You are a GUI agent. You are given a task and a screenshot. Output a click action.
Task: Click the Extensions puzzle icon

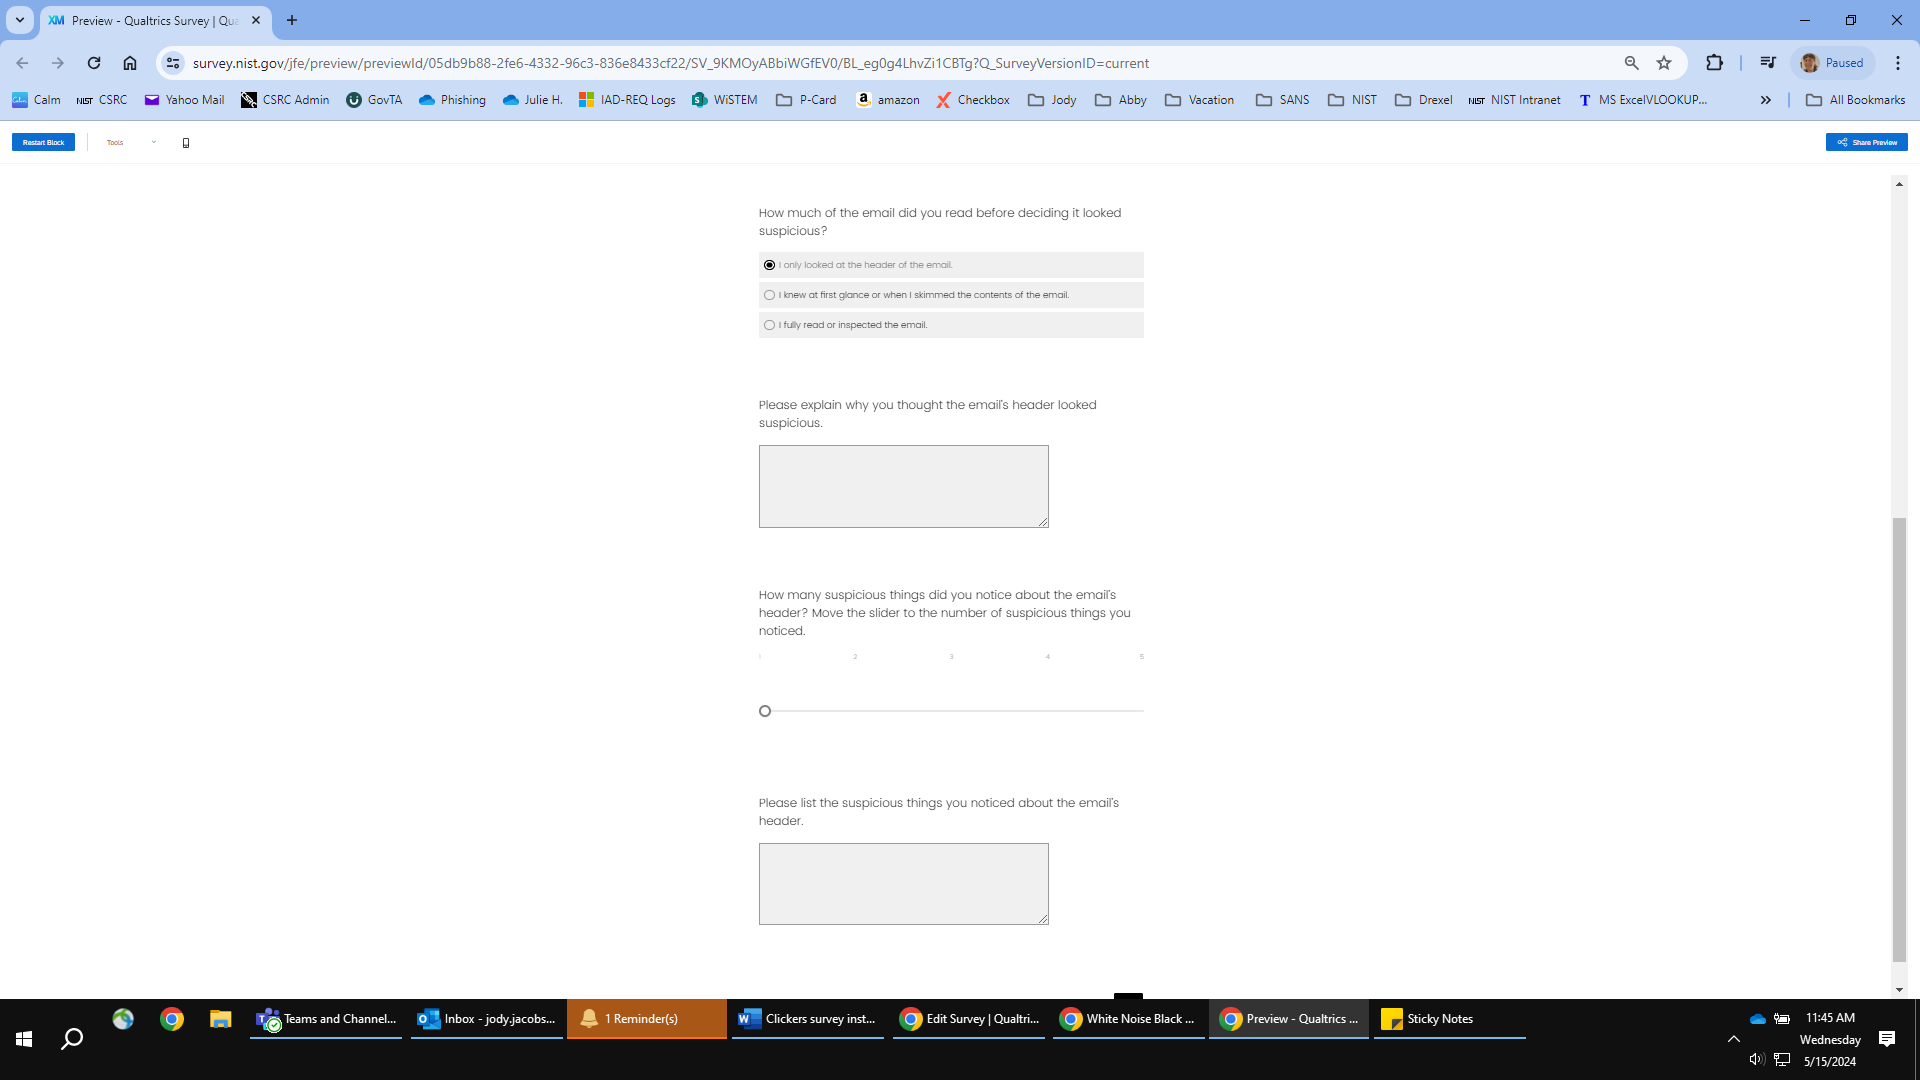(1714, 63)
